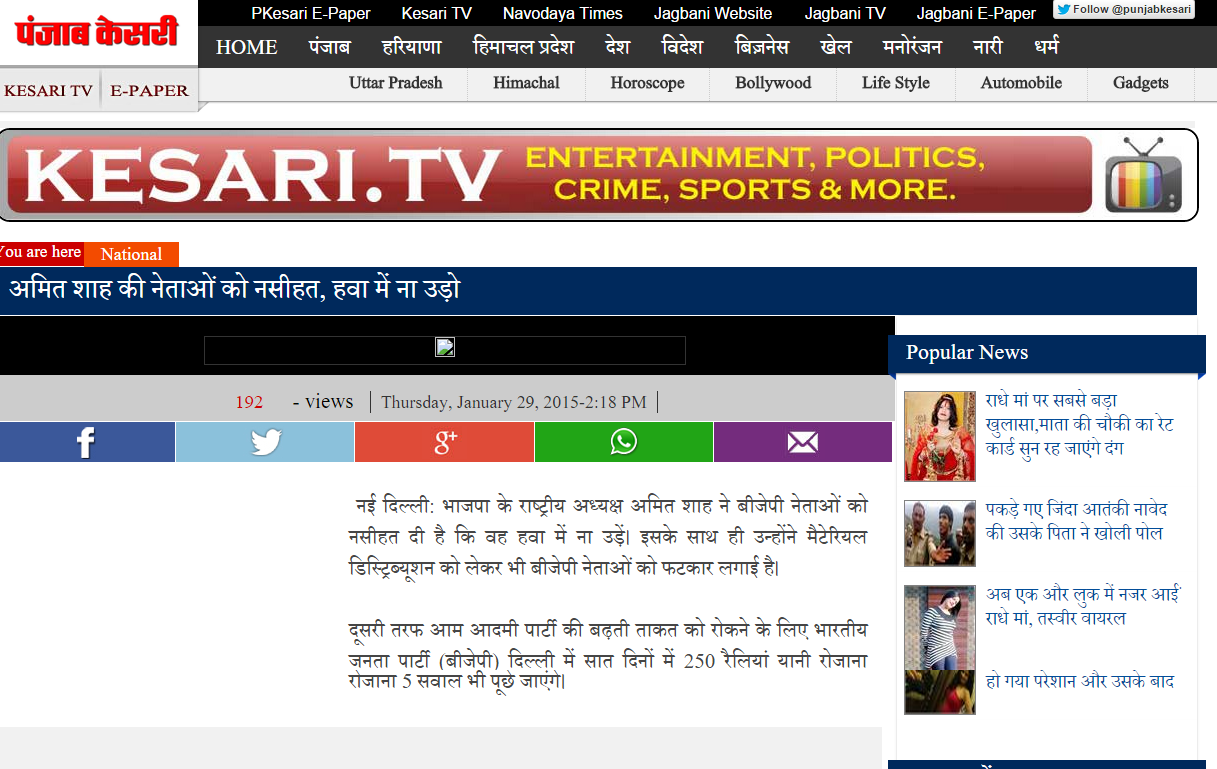The image size is (1217, 769).
Task: Open the Life Style tab
Action: pyautogui.click(x=896, y=83)
